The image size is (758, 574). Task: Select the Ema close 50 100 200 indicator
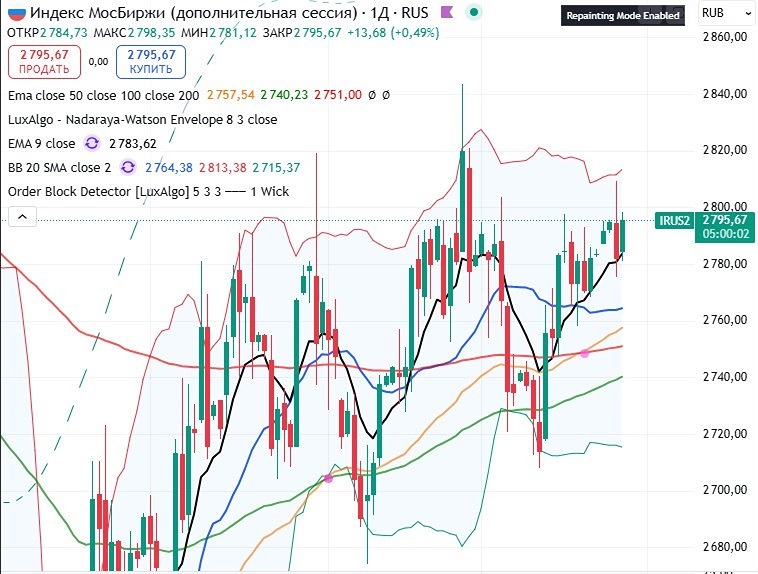[x=103, y=95]
